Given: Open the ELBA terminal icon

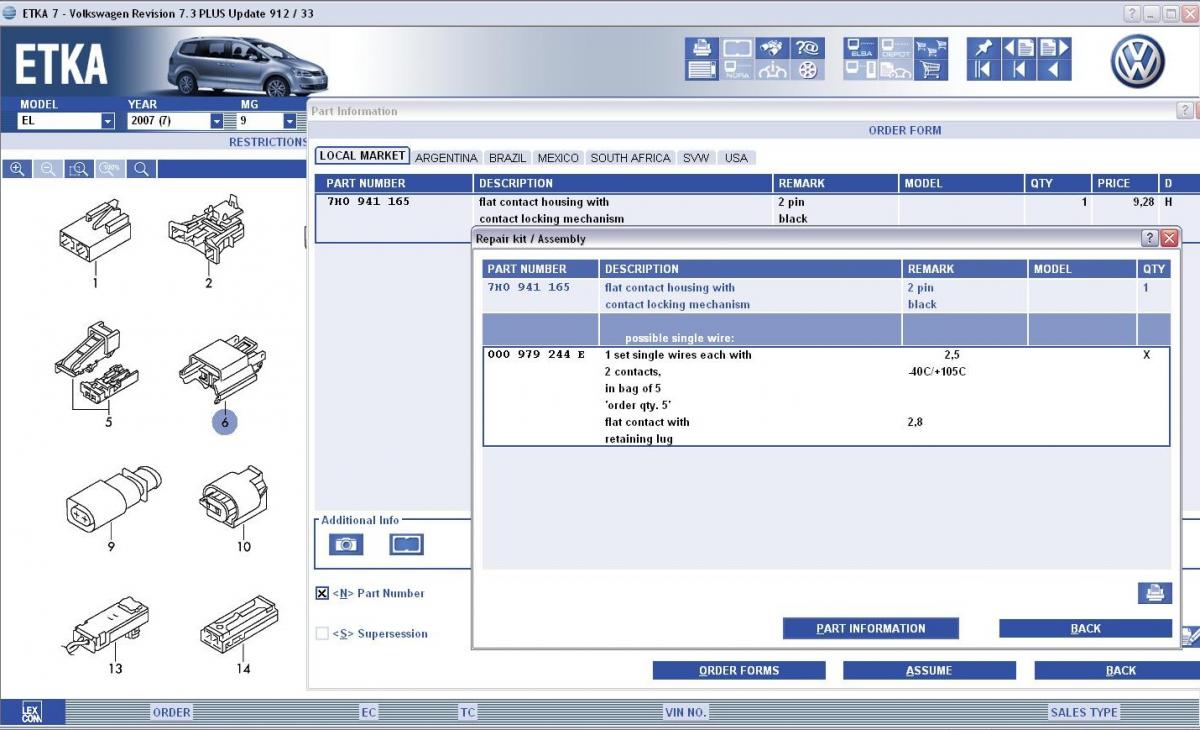Looking at the screenshot, I should [x=861, y=48].
